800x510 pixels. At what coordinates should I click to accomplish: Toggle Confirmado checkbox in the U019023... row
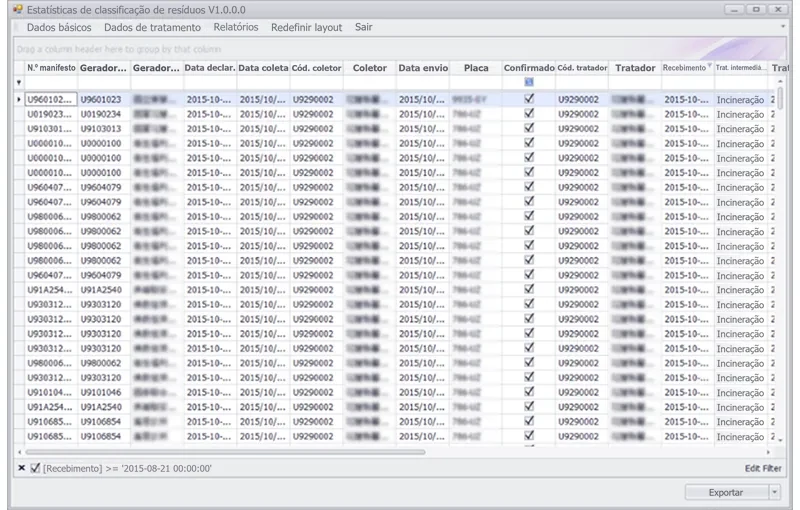(529, 114)
